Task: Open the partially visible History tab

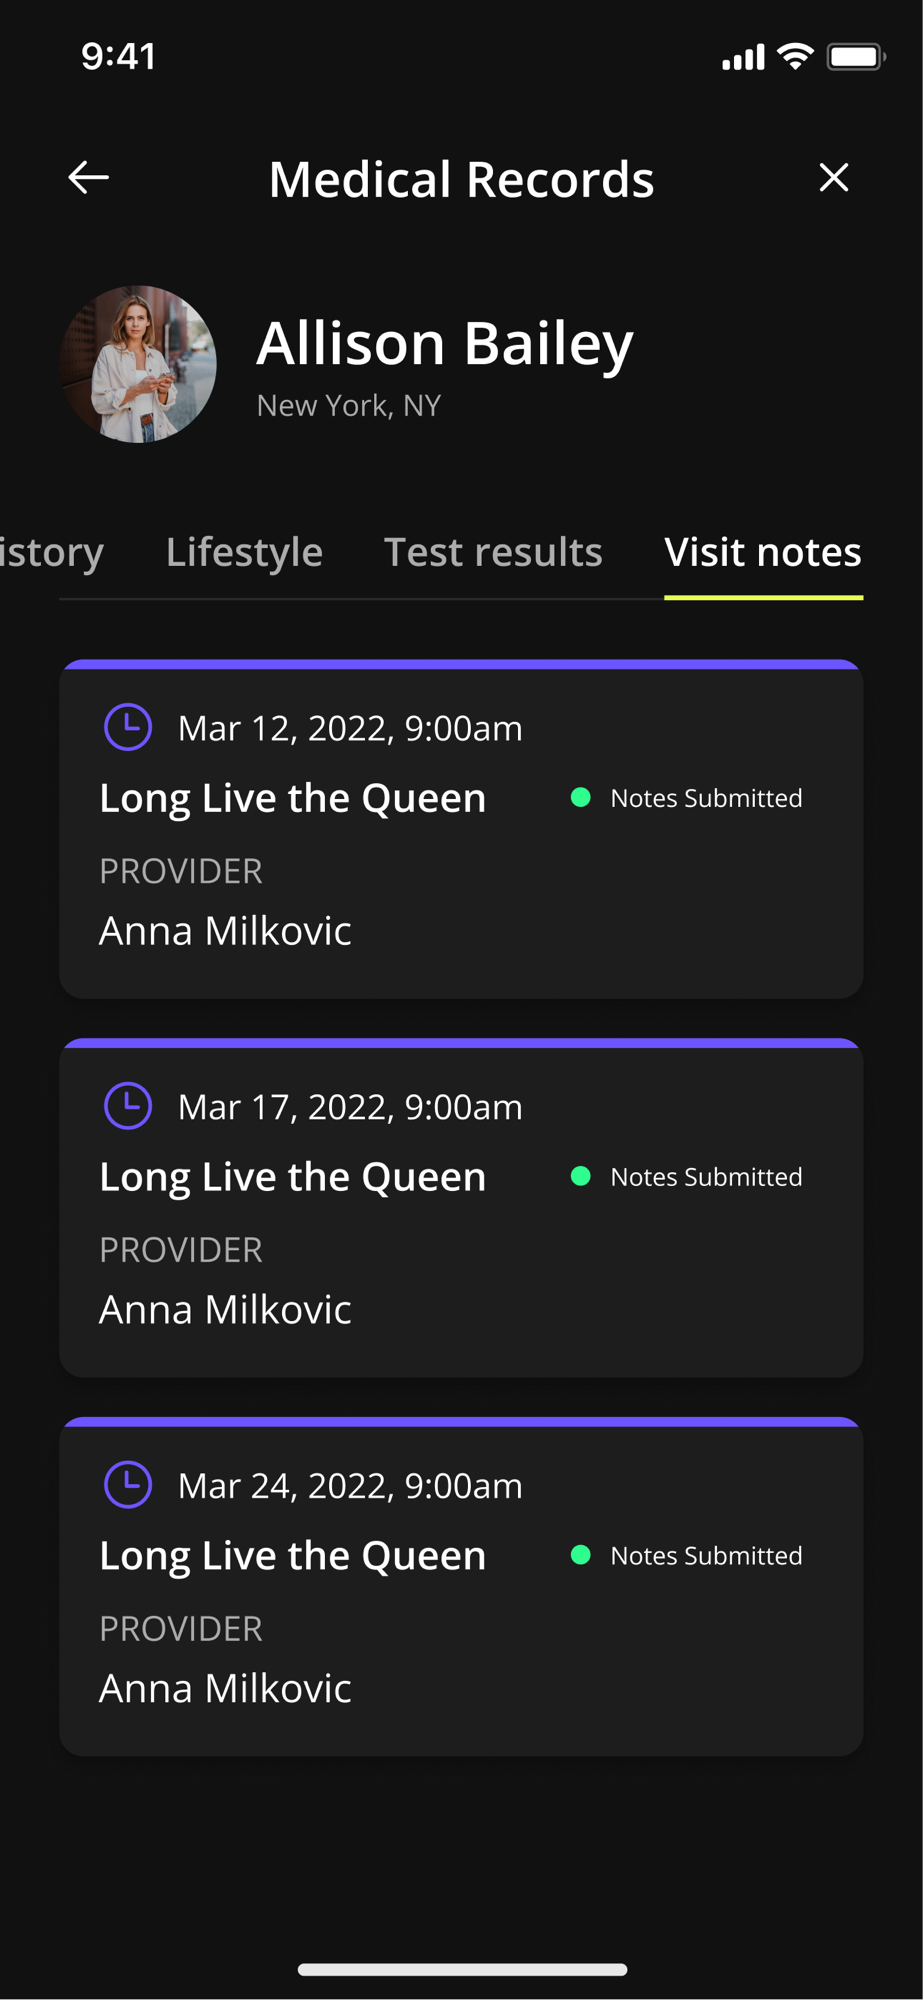Action: 51,552
